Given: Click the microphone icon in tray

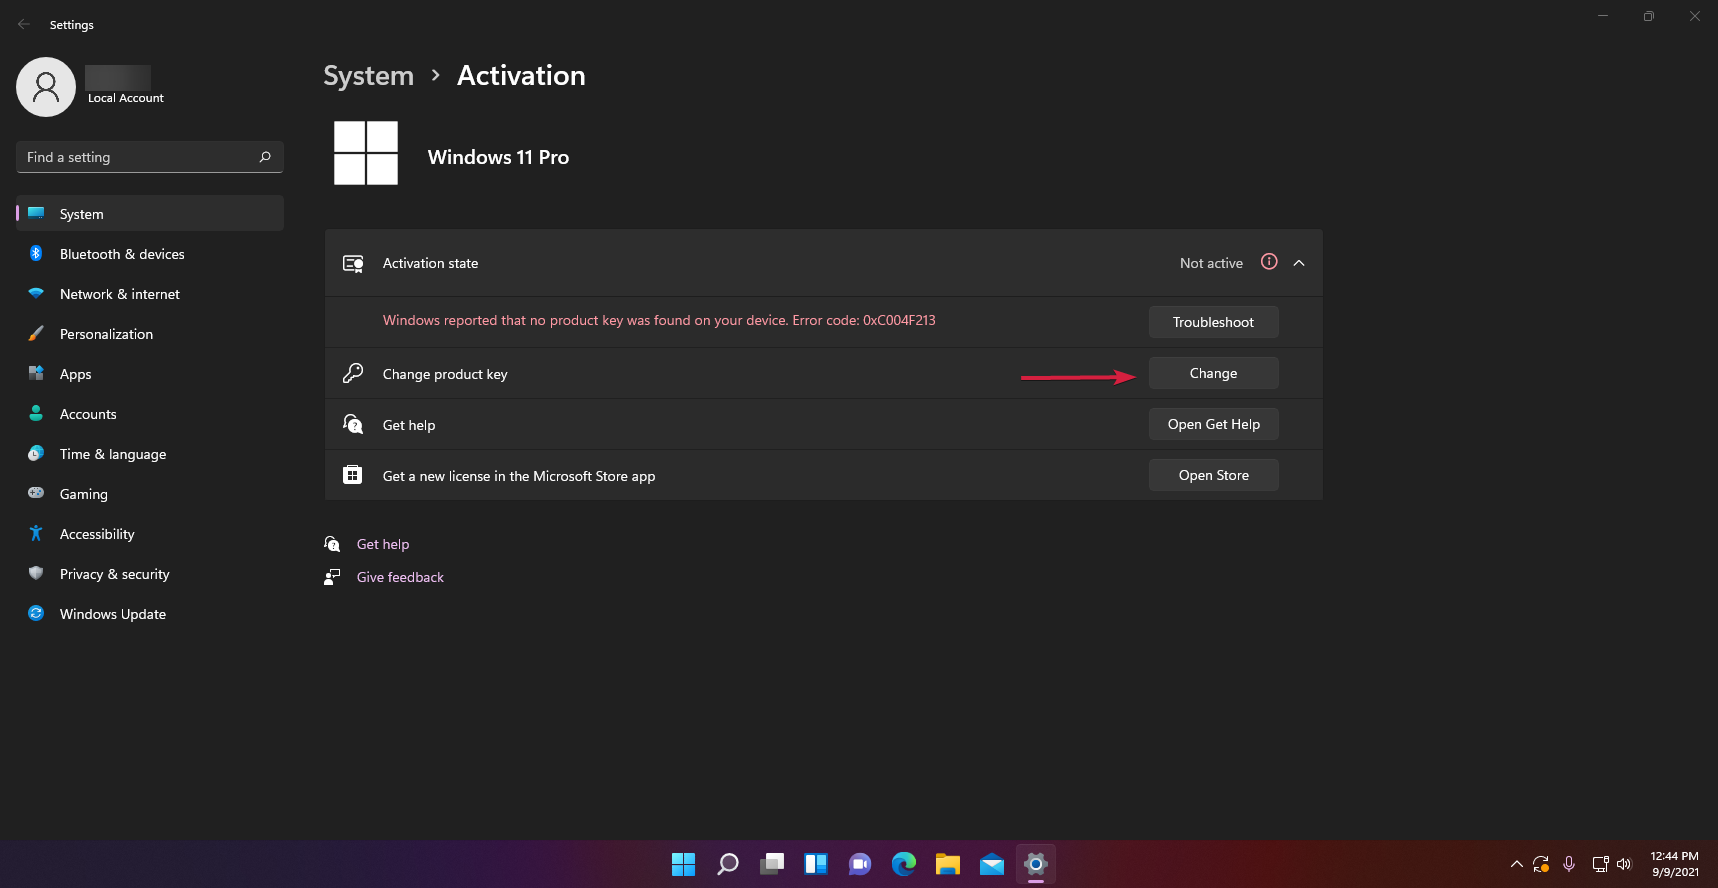Looking at the screenshot, I should (x=1569, y=864).
